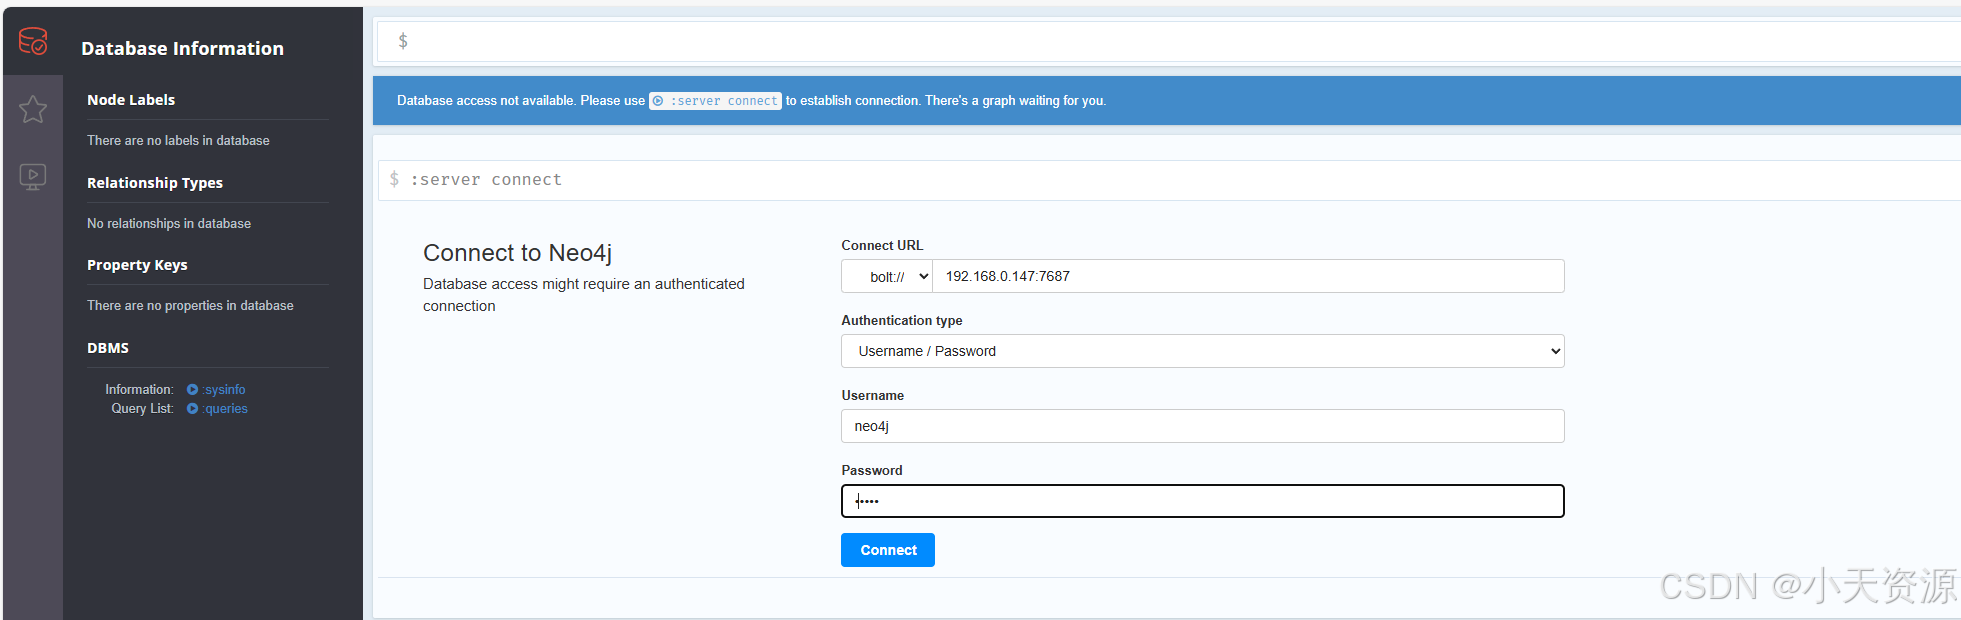The width and height of the screenshot is (1961, 620).
Task: Focus the Password input field
Action: click(x=1203, y=501)
